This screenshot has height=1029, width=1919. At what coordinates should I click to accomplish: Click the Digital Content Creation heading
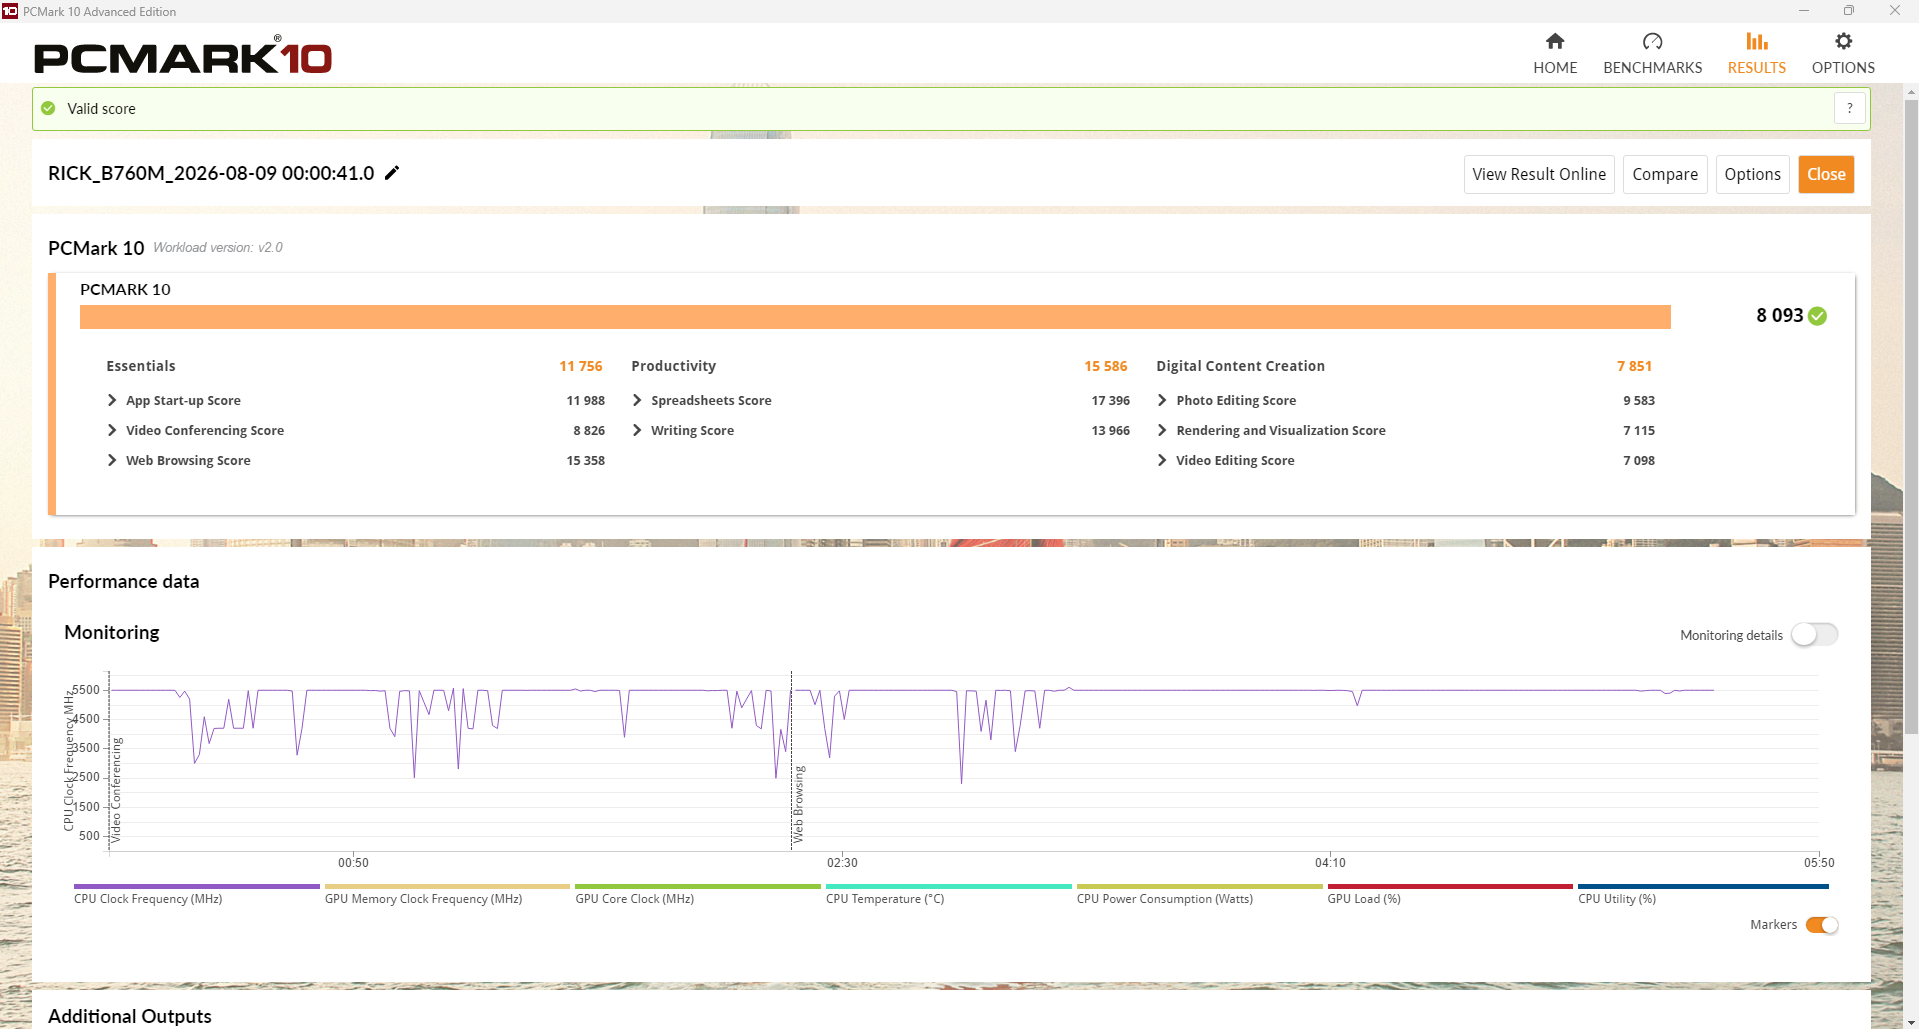click(1241, 366)
